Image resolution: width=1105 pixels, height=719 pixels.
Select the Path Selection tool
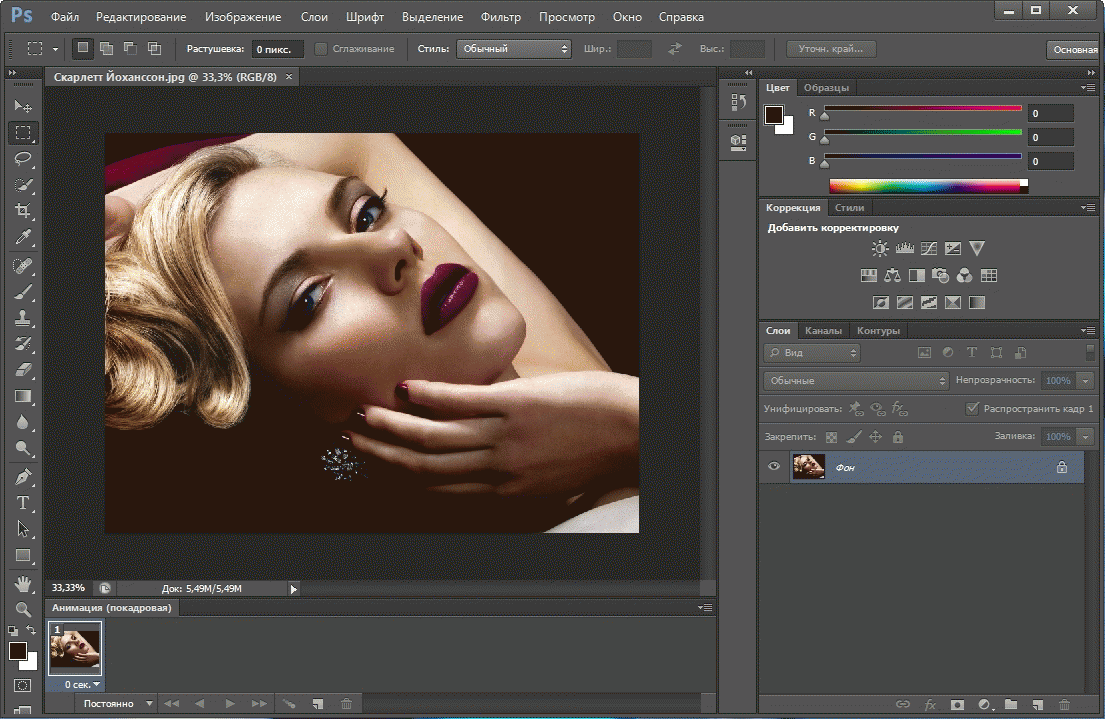click(23, 529)
